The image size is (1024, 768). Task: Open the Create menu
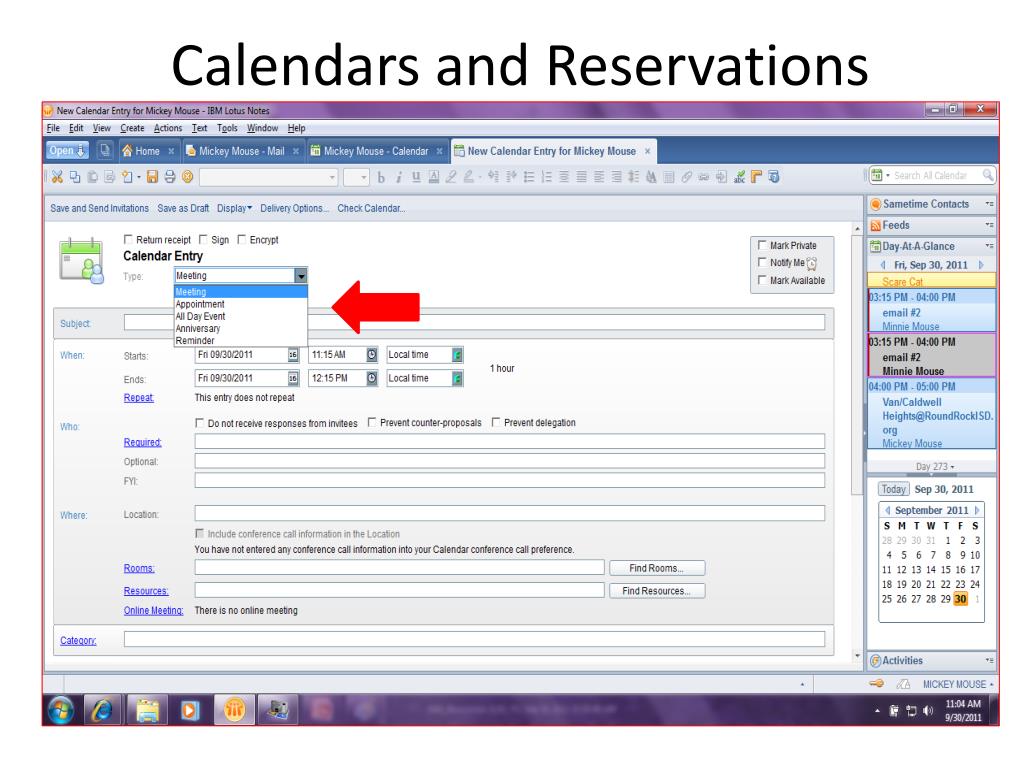(132, 129)
